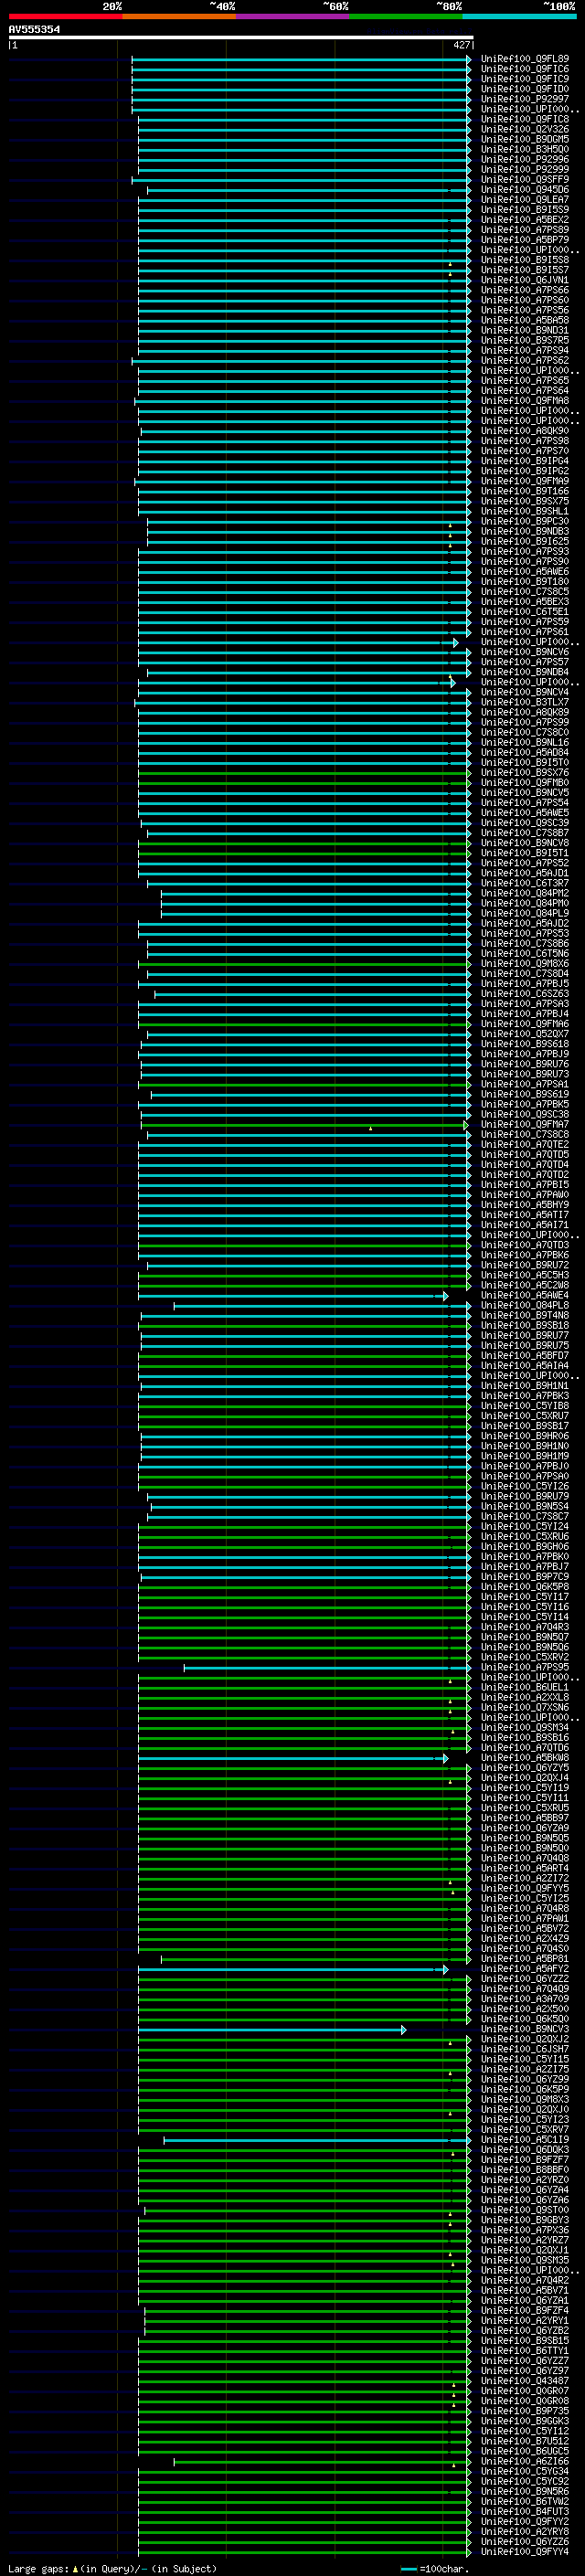Select the UniRef100_B9ND31 label

(524, 330)
